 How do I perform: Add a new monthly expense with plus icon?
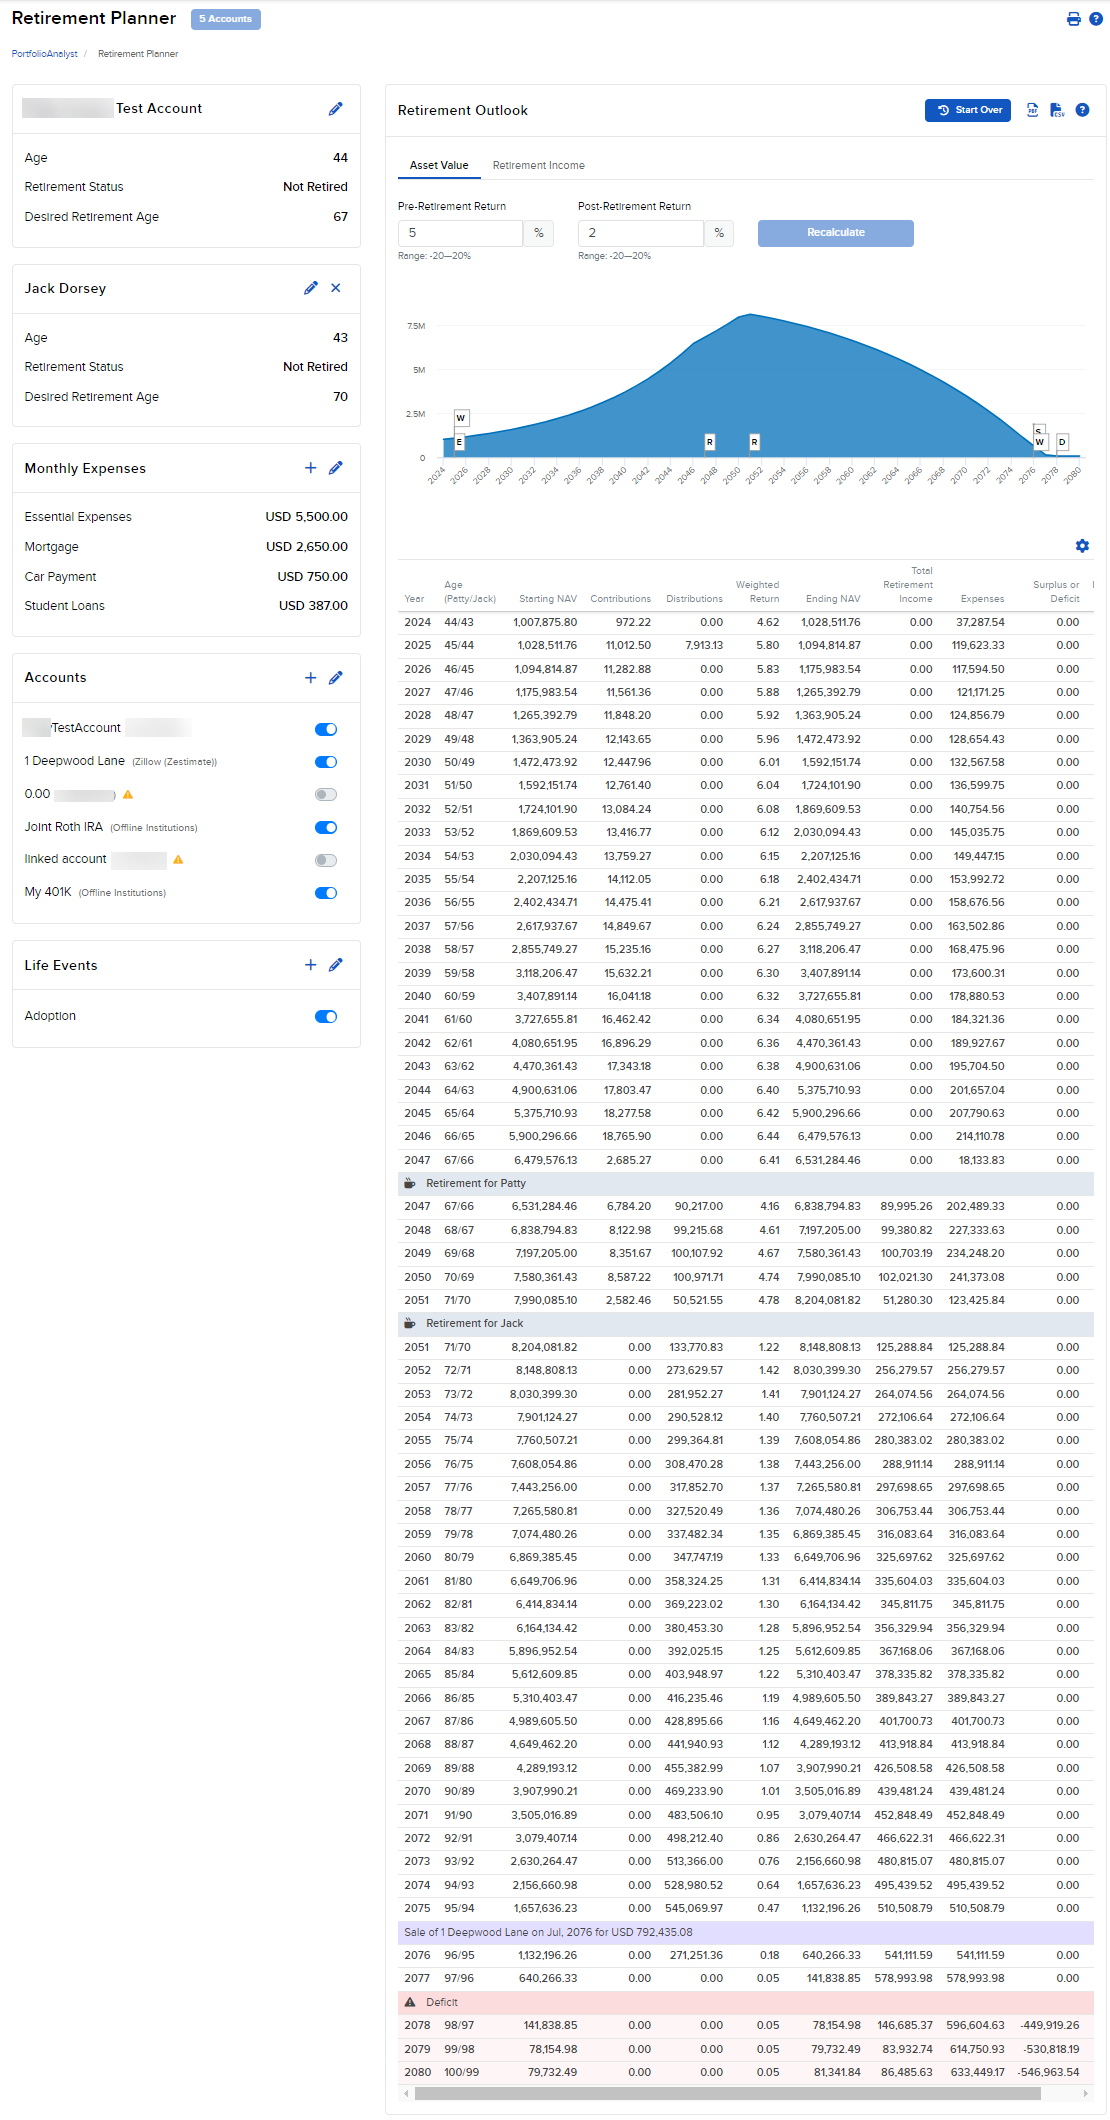[x=310, y=468]
